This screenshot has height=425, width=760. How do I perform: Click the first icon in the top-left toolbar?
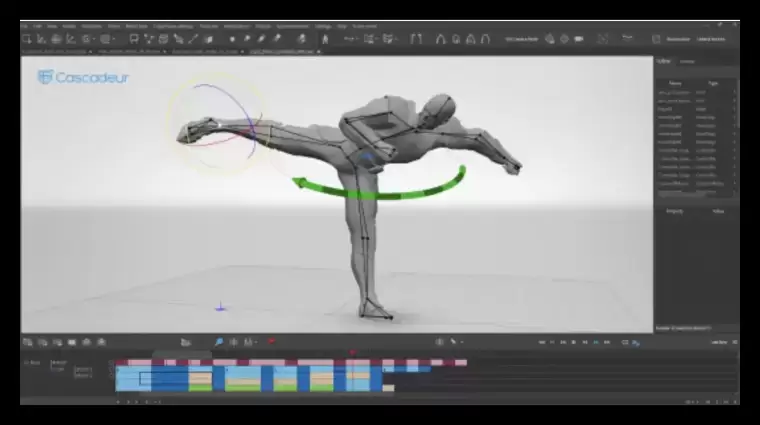pos(28,38)
